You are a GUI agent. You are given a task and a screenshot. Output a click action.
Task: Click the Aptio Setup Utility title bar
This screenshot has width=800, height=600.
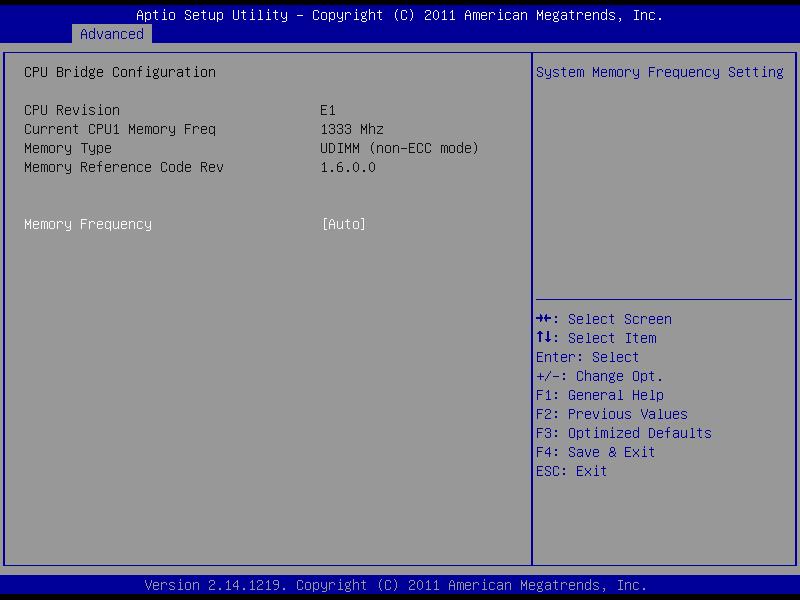(x=400, y=15)
